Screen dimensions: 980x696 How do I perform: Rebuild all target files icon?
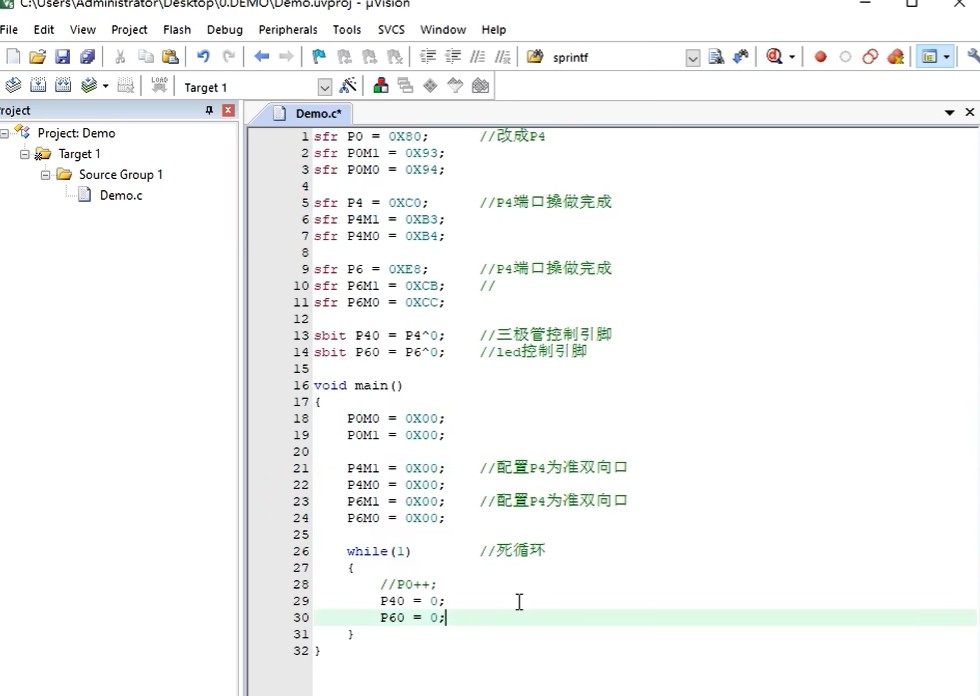tap(63, 86)
